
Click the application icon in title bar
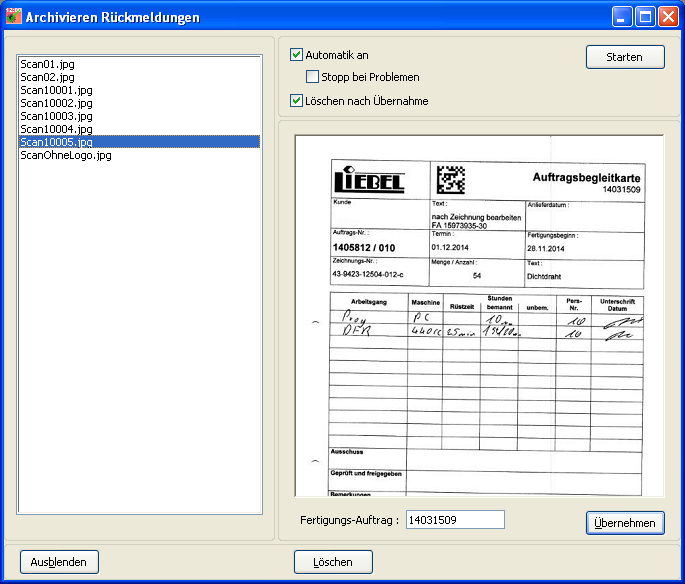click(14, 17)
